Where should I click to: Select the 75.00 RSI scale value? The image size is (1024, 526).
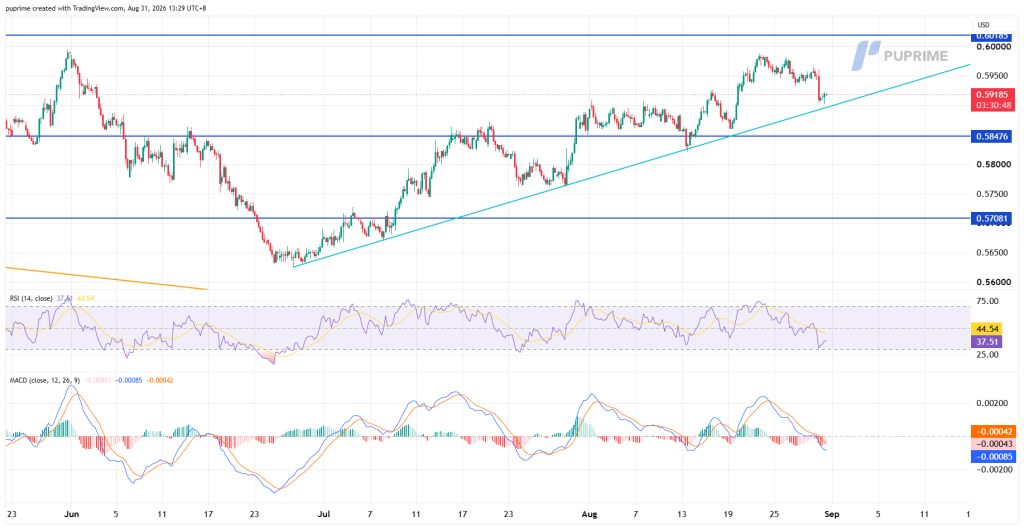[x=986, y=301]
